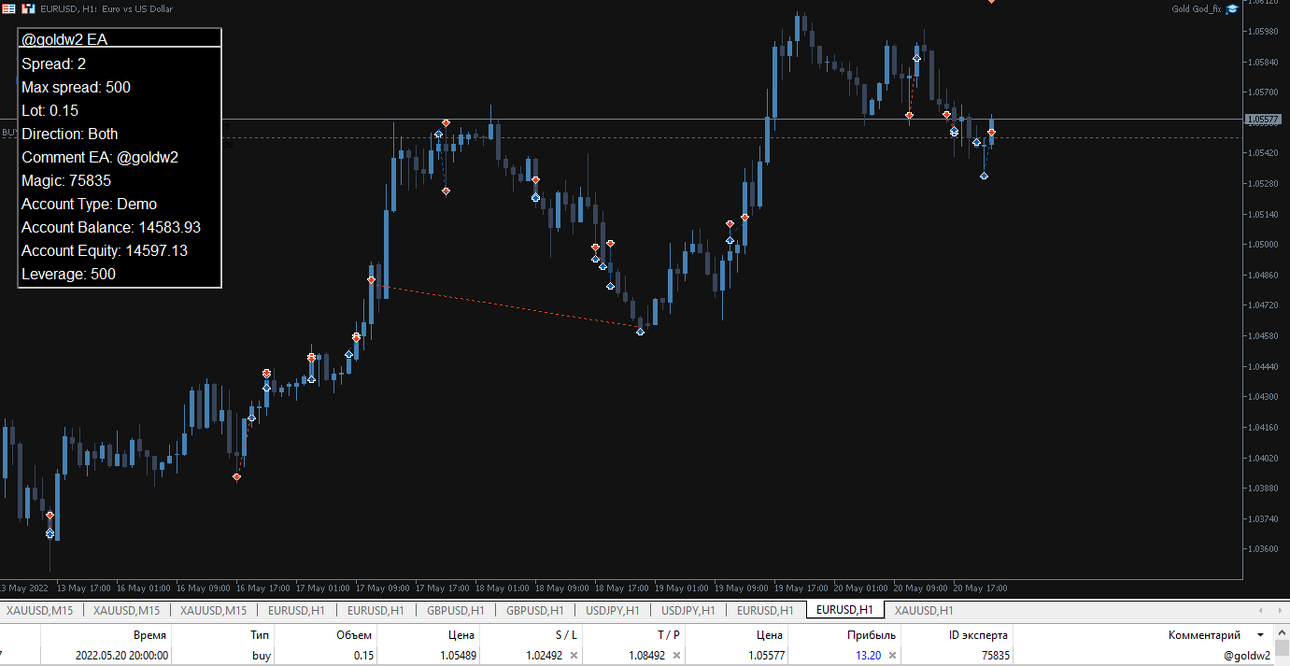Viewport: 1290px width, 666px height.
Task: Close the position via x beside profit 13.20
Action: [x=891, y=656]
